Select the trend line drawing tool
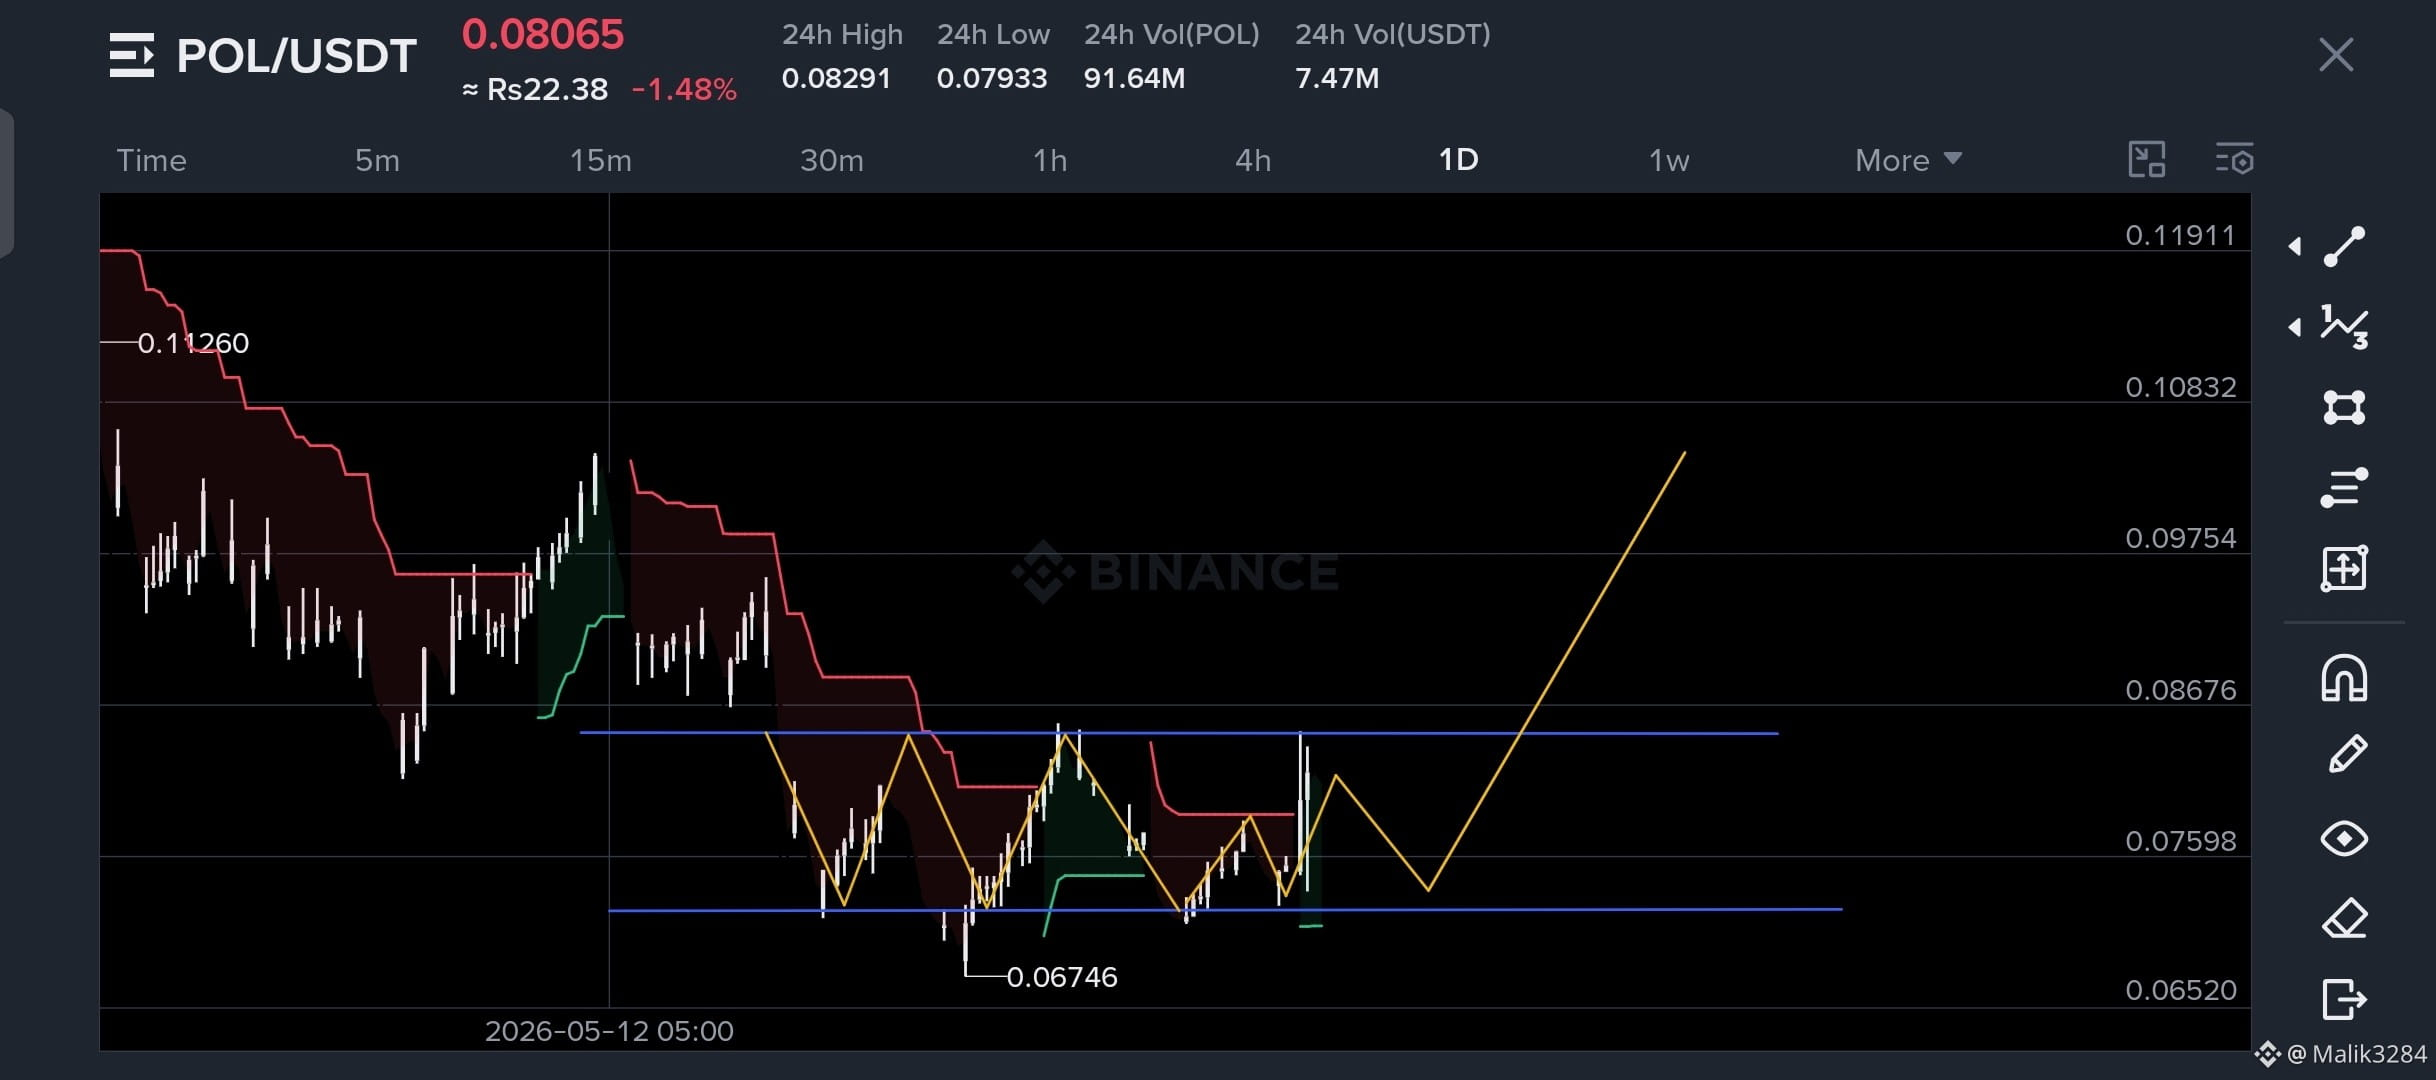Screen dimensions: 2436x1080 click(x=2344, y=246)
